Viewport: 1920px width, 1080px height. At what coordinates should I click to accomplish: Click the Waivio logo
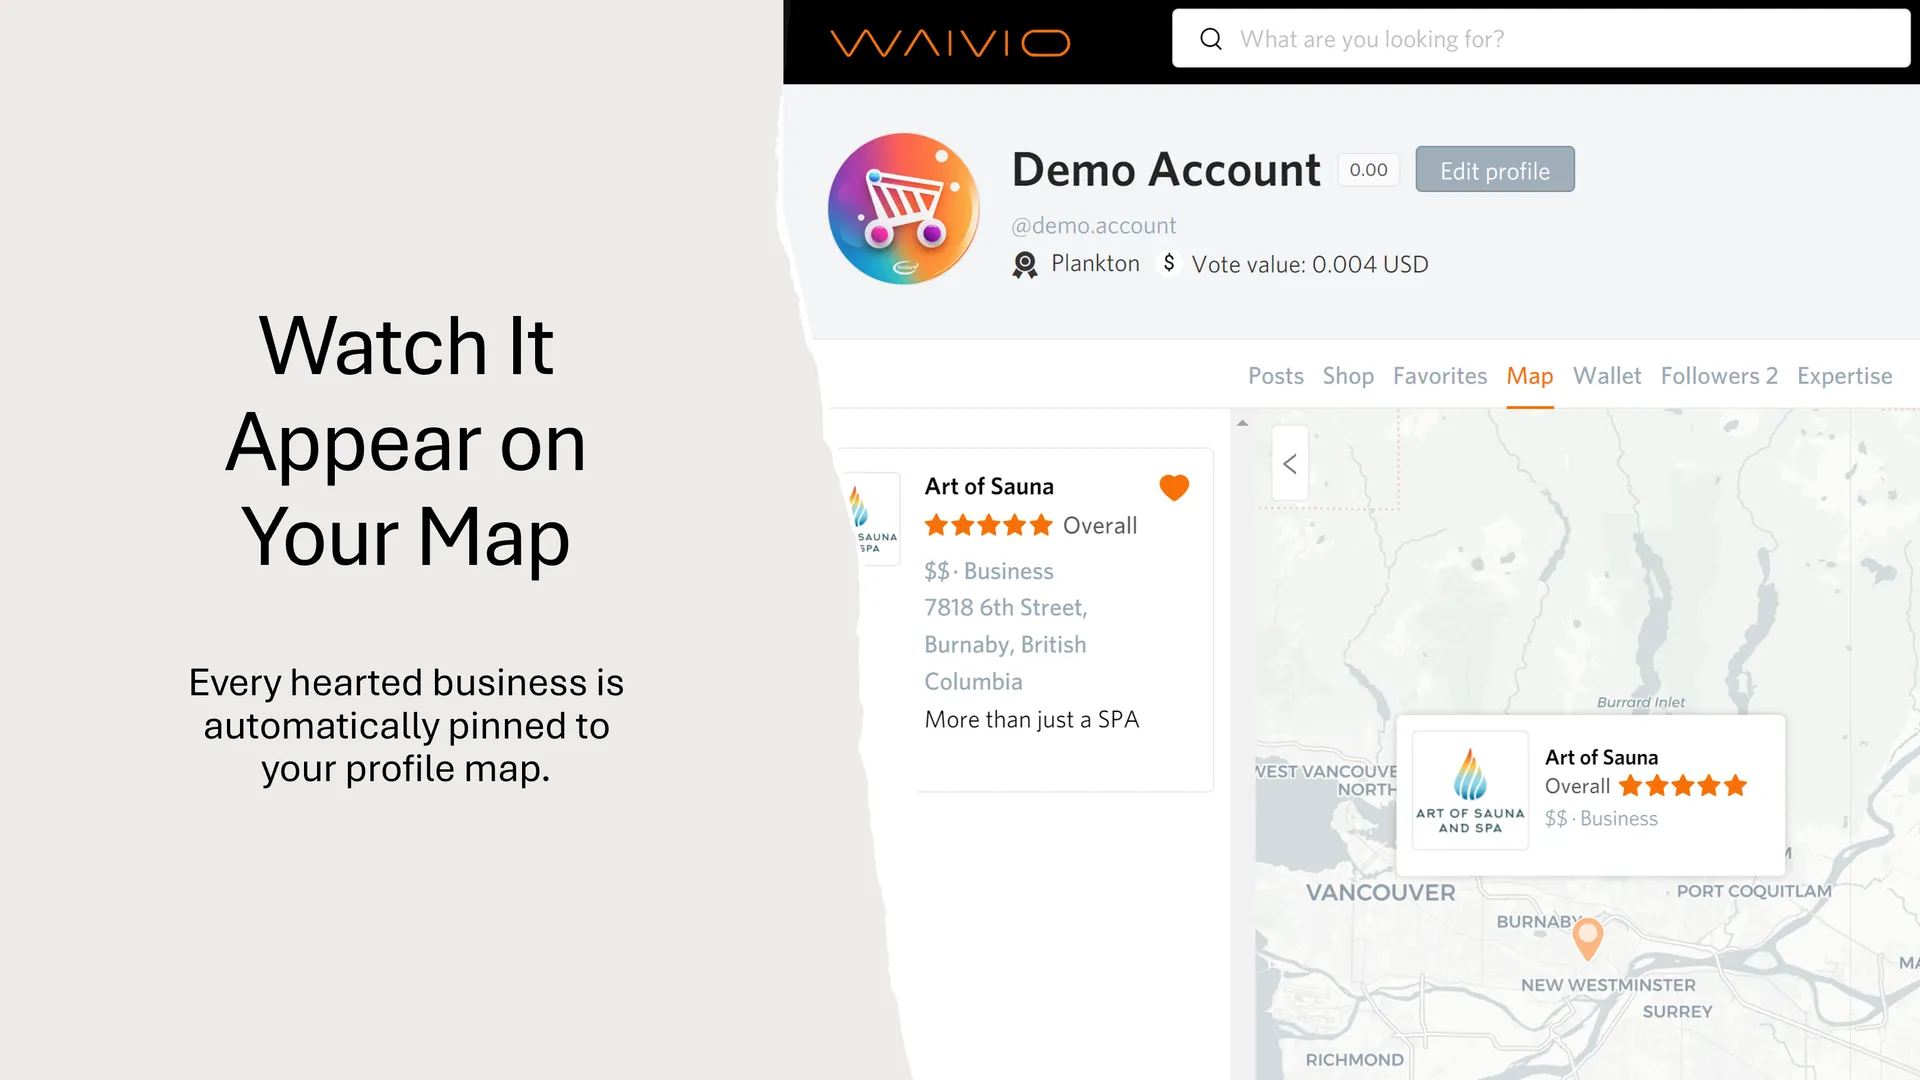point(950,43)
